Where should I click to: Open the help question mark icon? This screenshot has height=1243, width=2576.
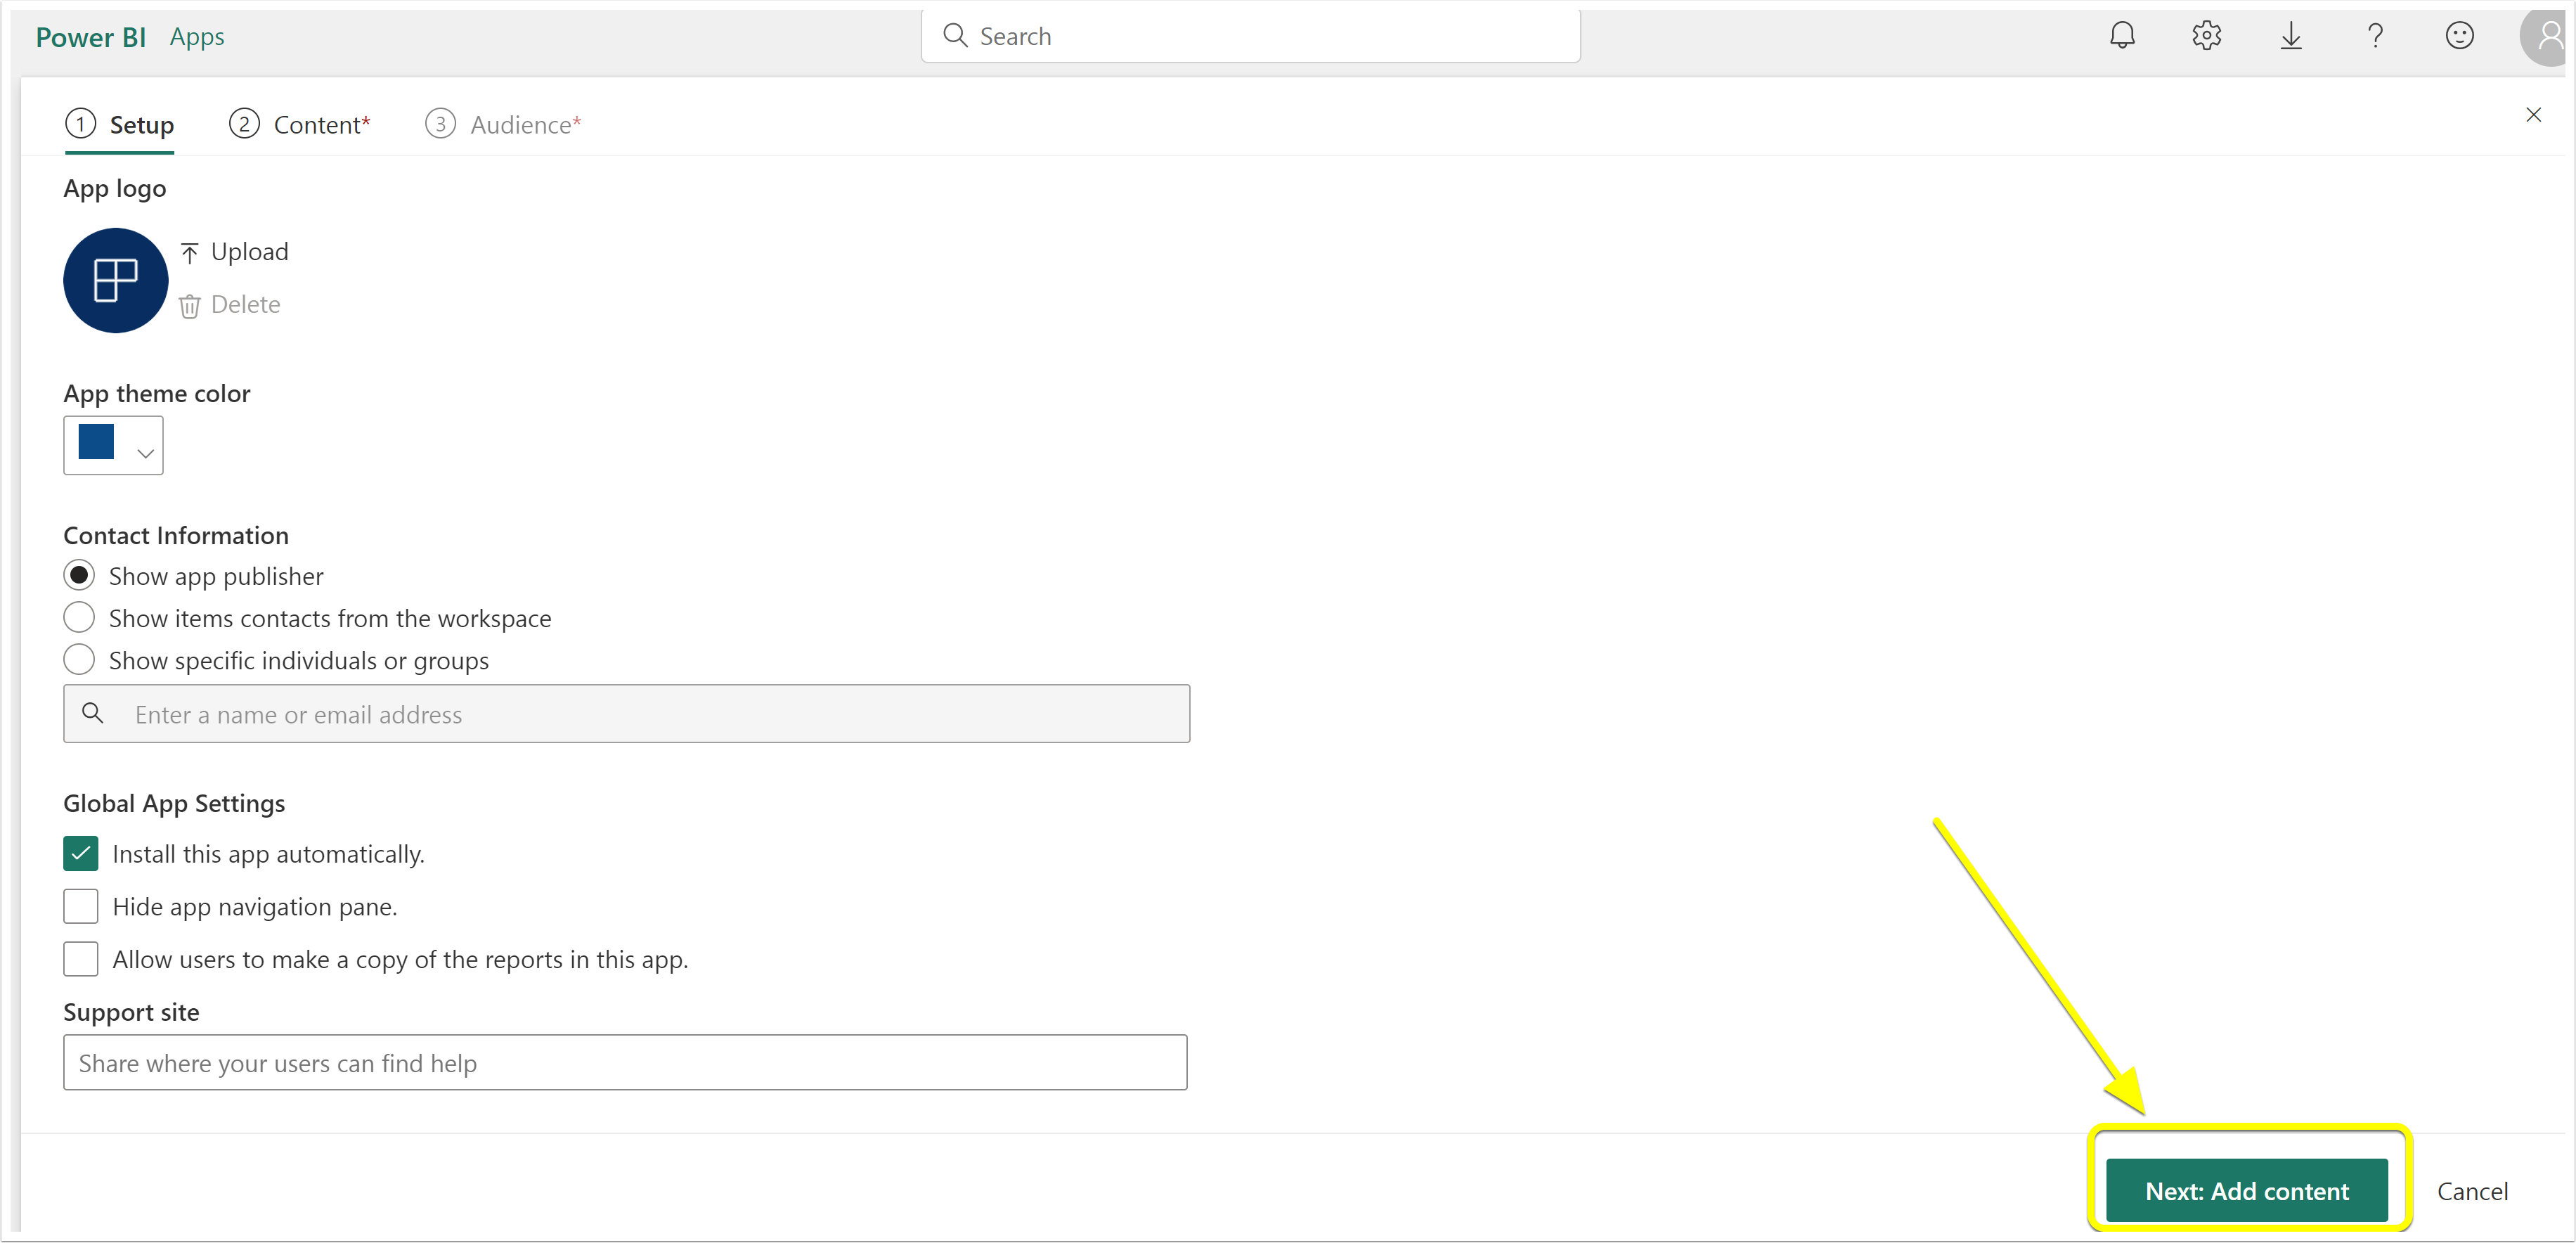pos(2375,36)
